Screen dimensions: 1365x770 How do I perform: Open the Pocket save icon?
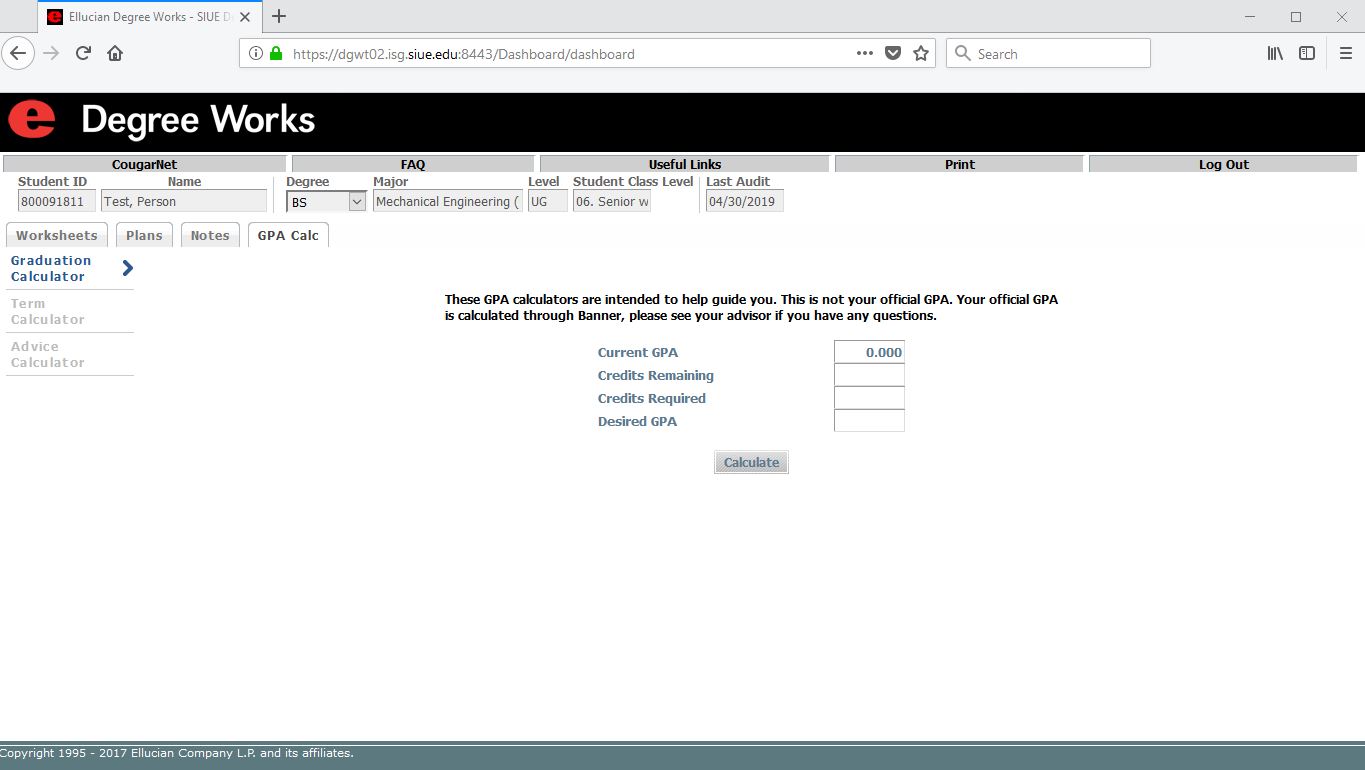click(893, 54)
